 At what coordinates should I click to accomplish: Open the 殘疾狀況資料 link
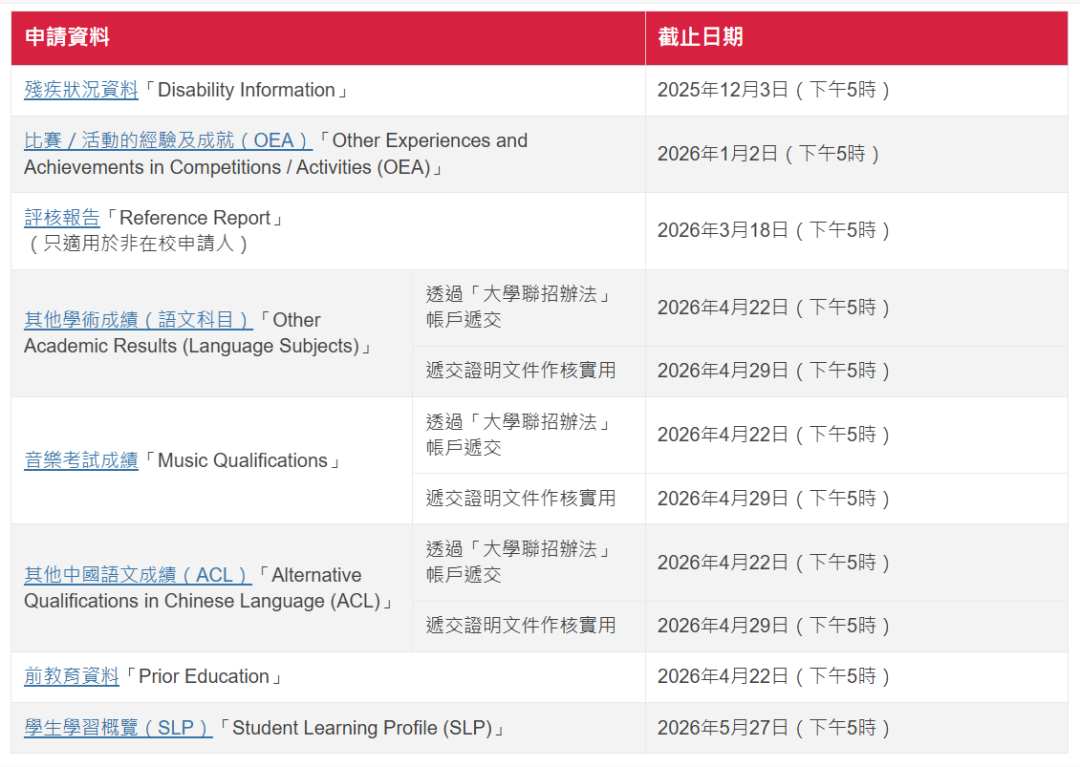(x=81, y=90)
